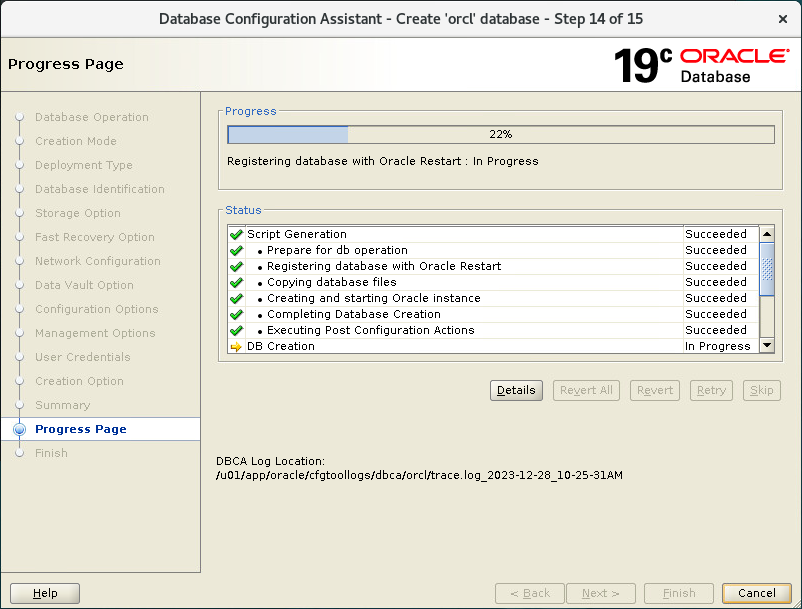Click the Next navigation button
The height and width of the screenshot is (609, 802).
click(600, 593)
